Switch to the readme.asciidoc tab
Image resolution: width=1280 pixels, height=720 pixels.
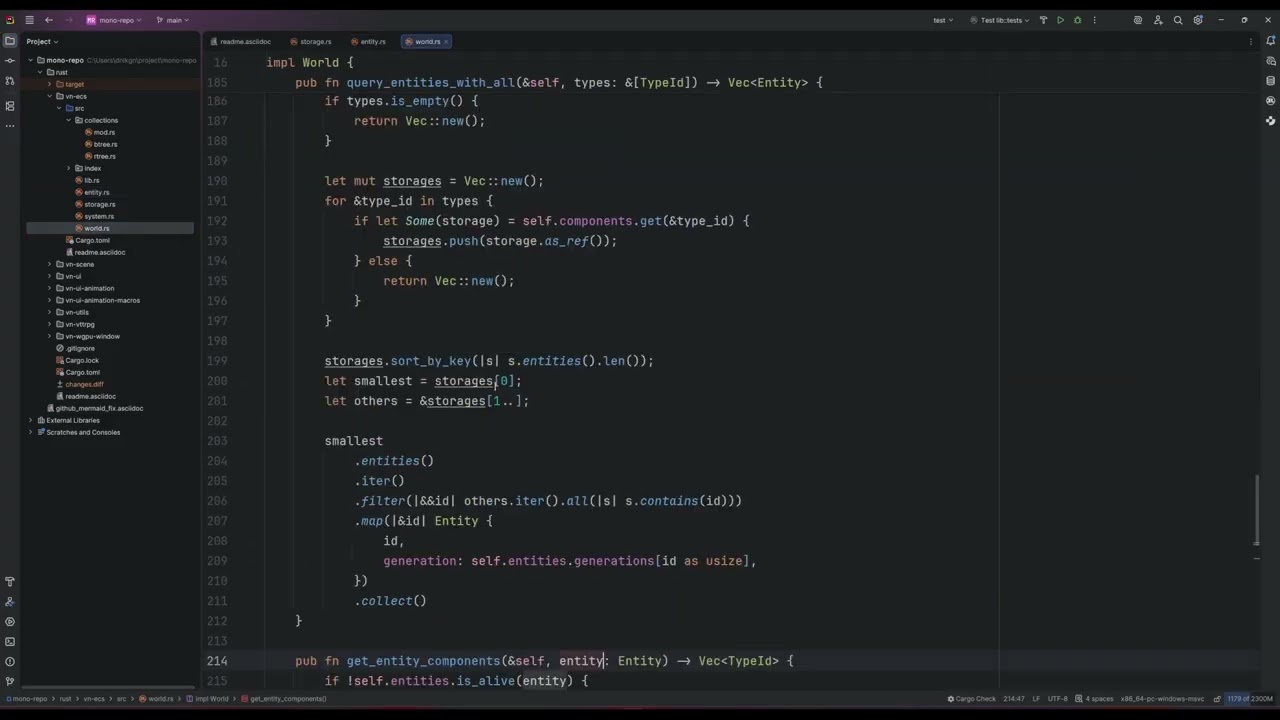pyautogui.click(x=240, y=42)
